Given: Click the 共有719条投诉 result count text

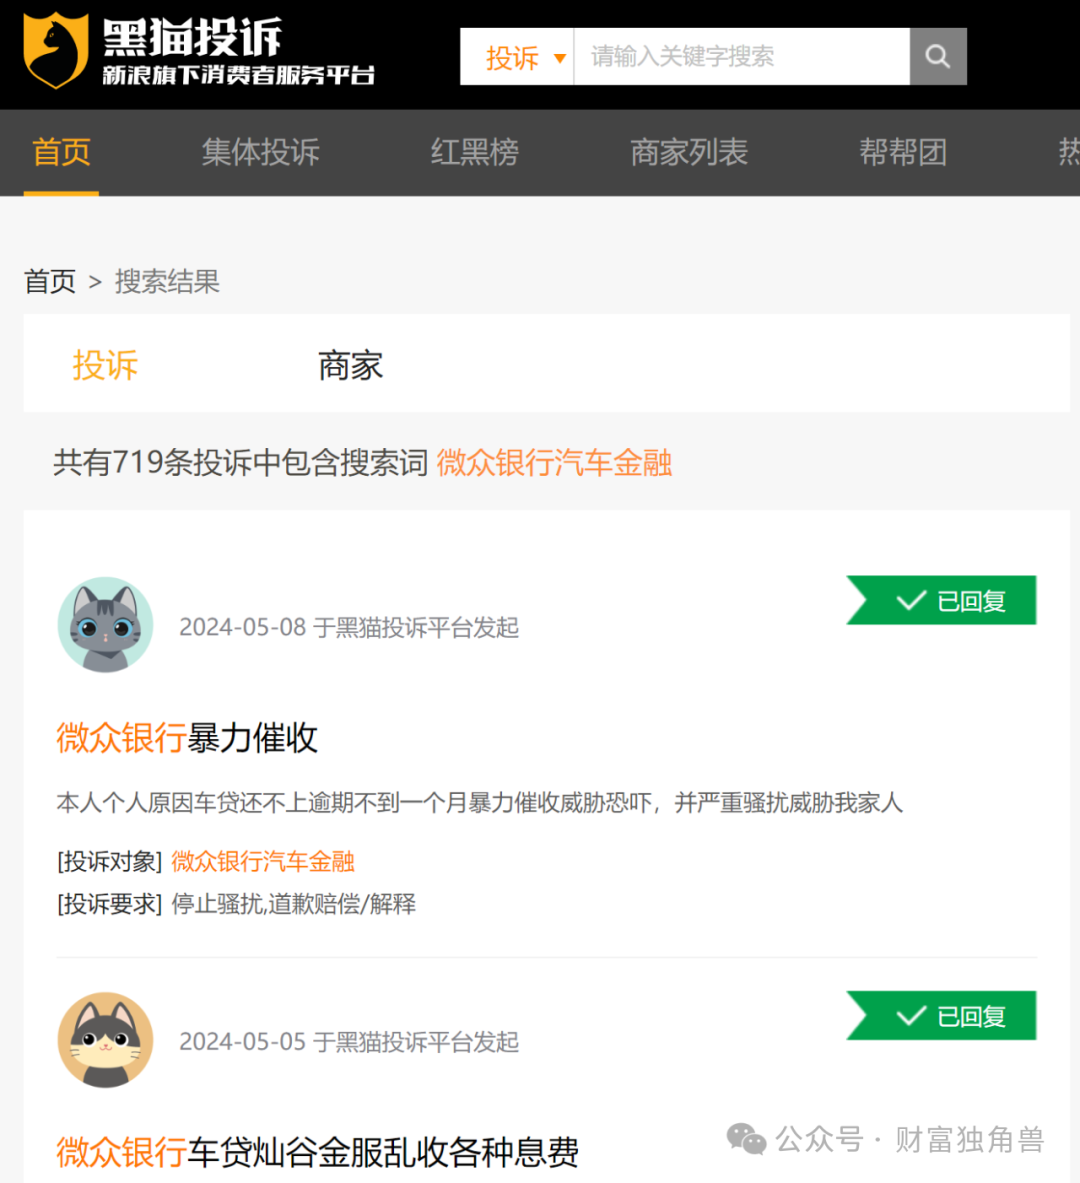Looking at the screenshot, I should click(x=241, y=462).
